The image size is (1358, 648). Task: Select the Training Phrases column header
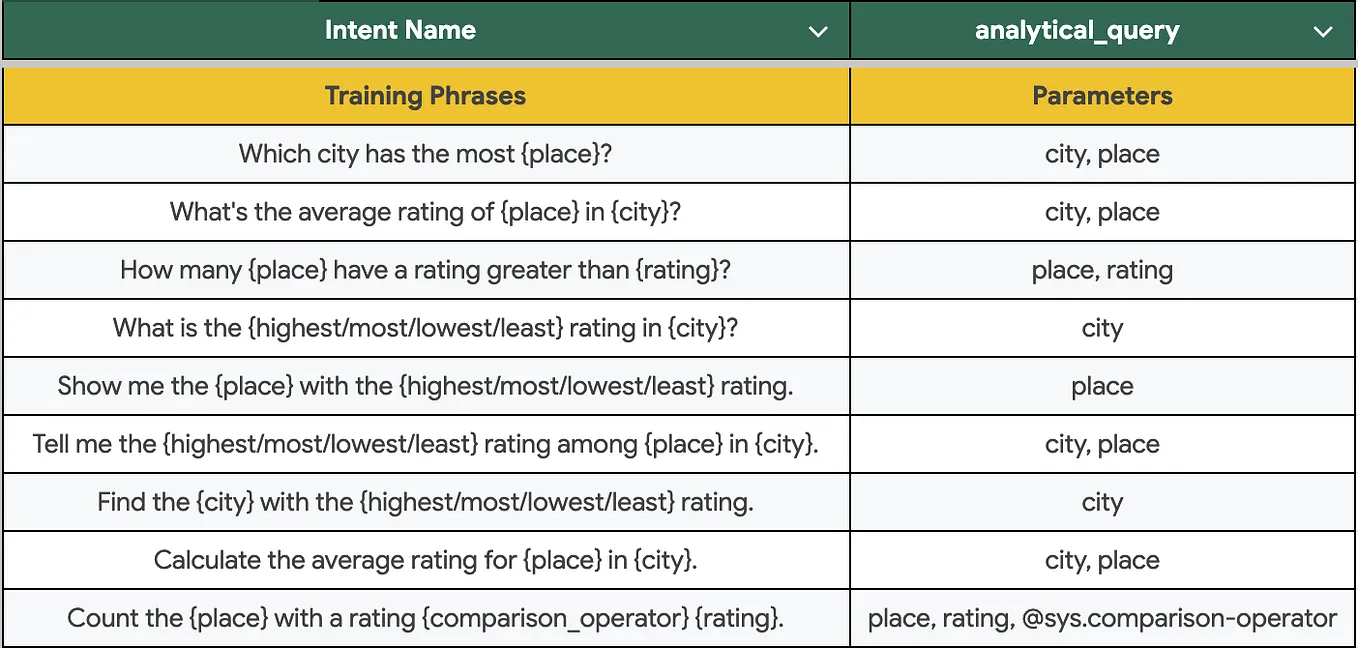[x=424, y=96]
